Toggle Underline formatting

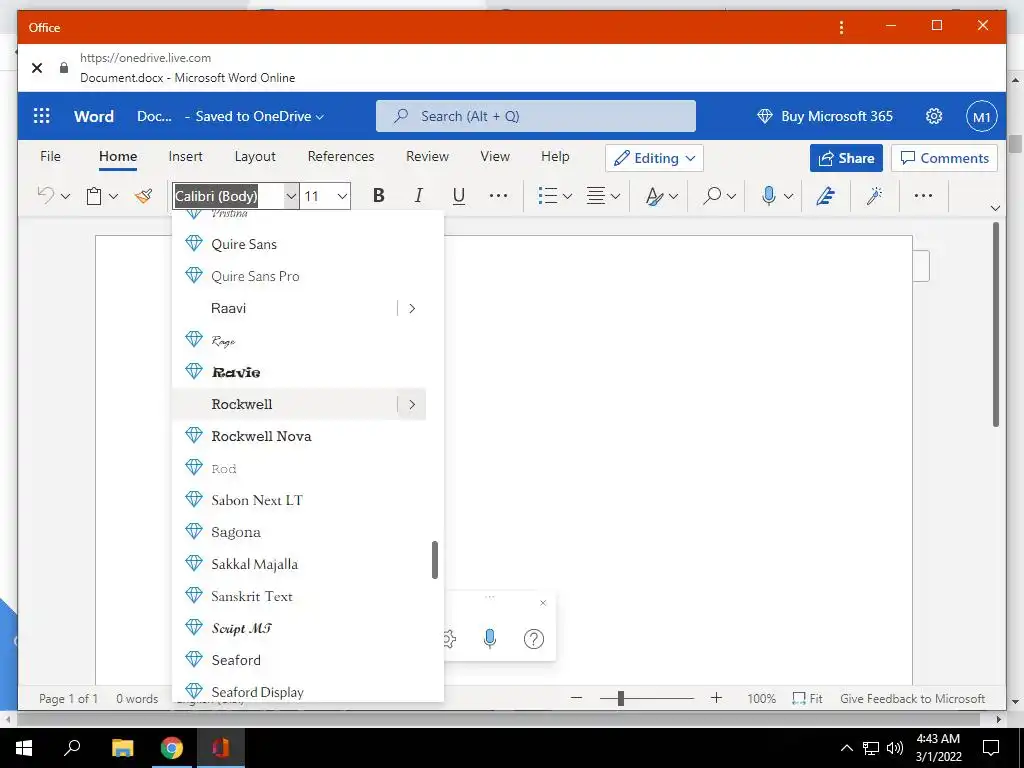pos(459,196)
